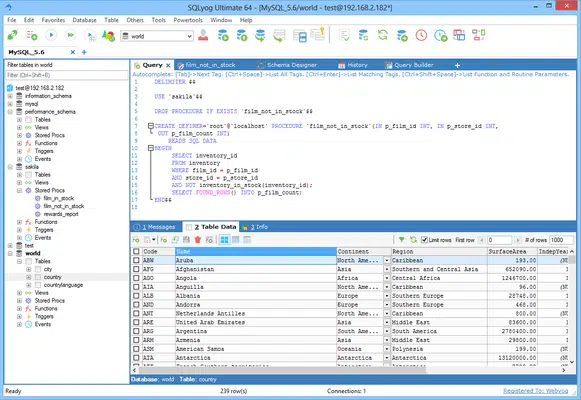Click the green filter funnel icon
The height and width of the screenshot is (400, 581).
pyautogui.click(x=401, y=240)
